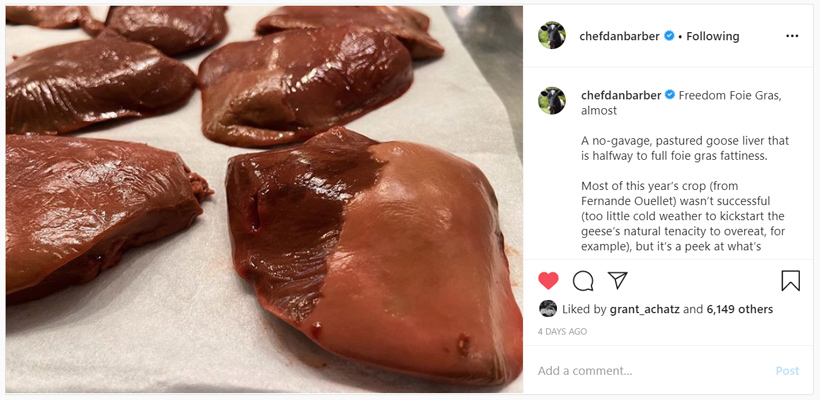Open comments with the speech bubble icon

(583, 281)
